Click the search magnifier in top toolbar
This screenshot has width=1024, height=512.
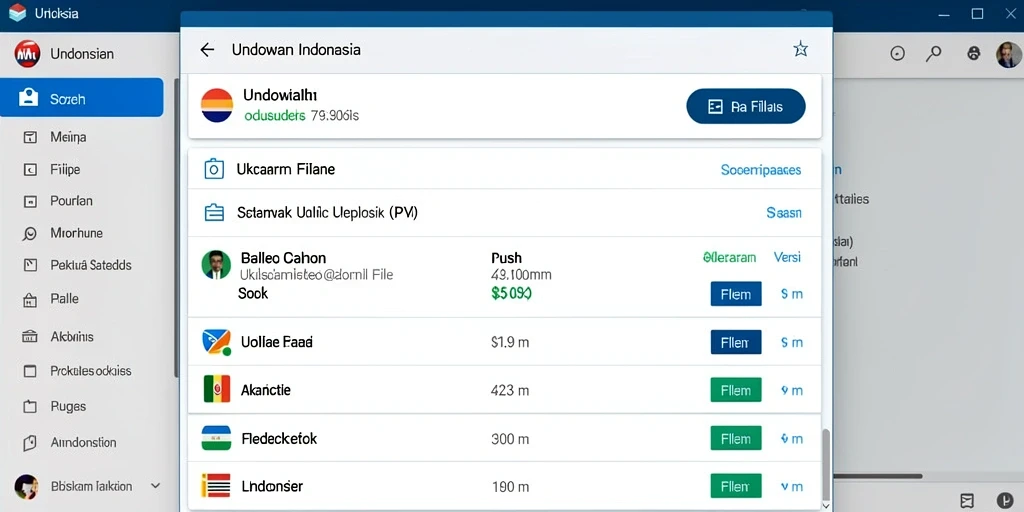tap(934, 54)
